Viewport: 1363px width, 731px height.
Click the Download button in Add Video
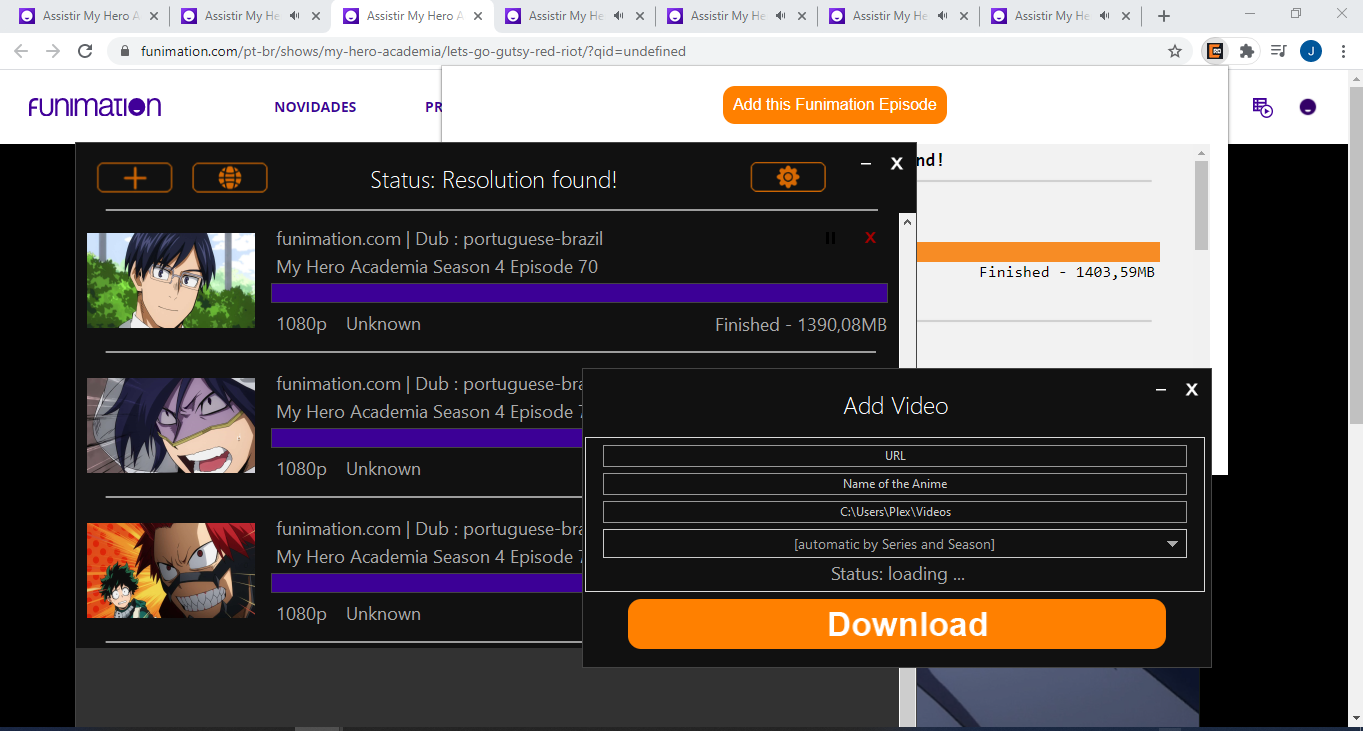coord(896,624)
